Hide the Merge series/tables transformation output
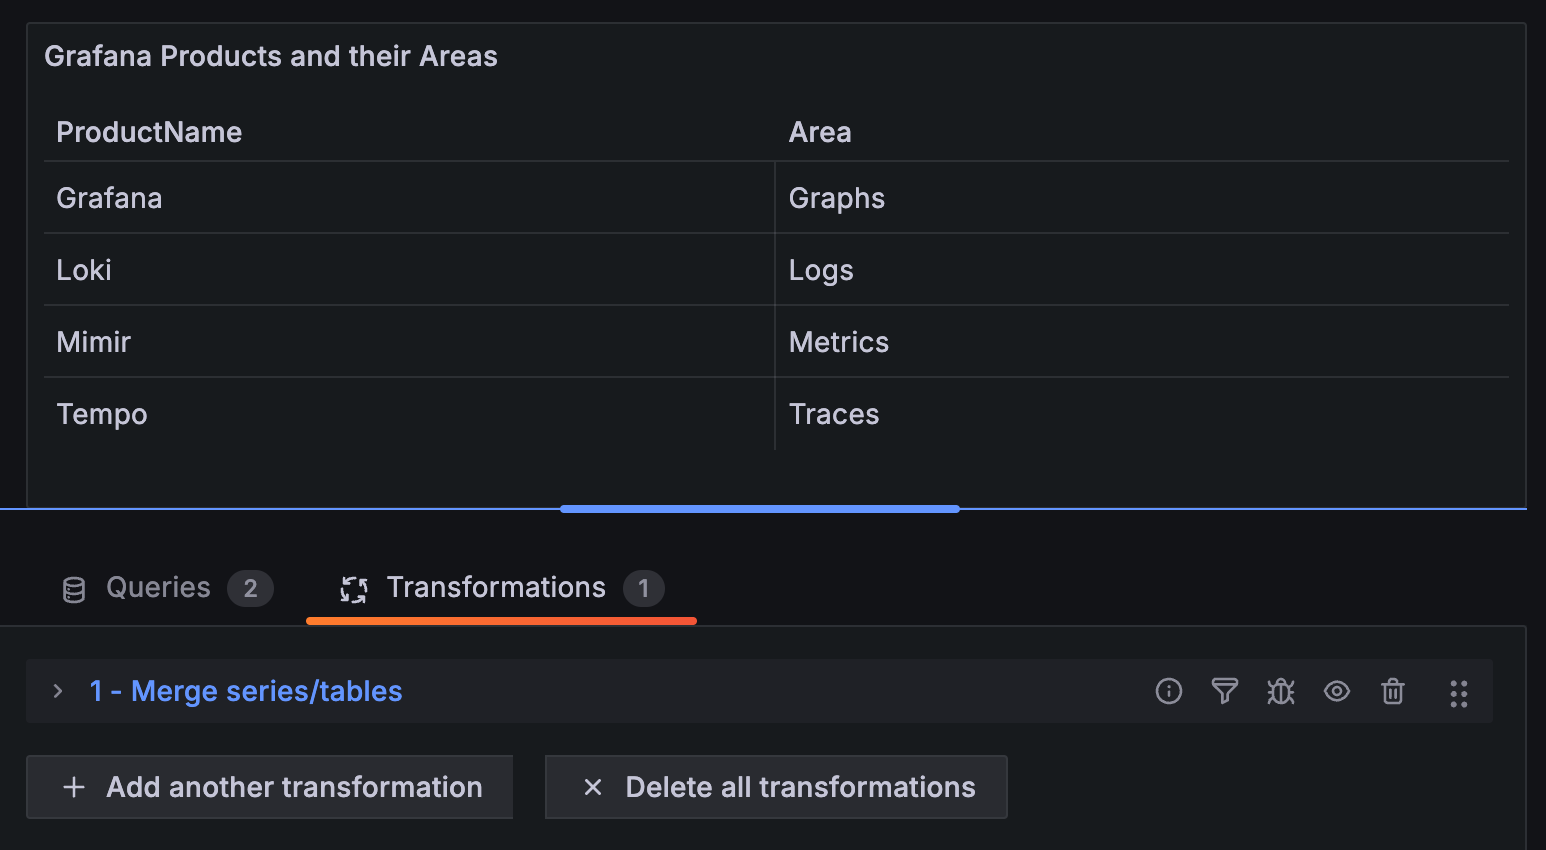Image resolution: width=1546 pixels, height=850 pixels. pos(1336,691)
